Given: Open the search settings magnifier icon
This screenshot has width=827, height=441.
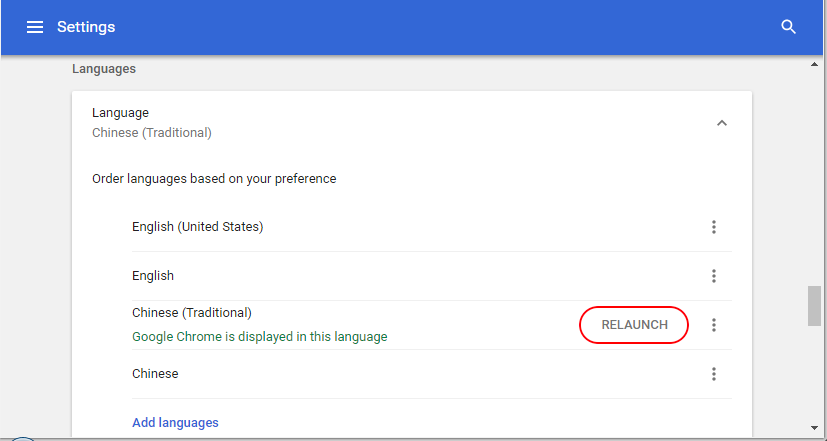Looking at the screenshot, I should [788, 27].
